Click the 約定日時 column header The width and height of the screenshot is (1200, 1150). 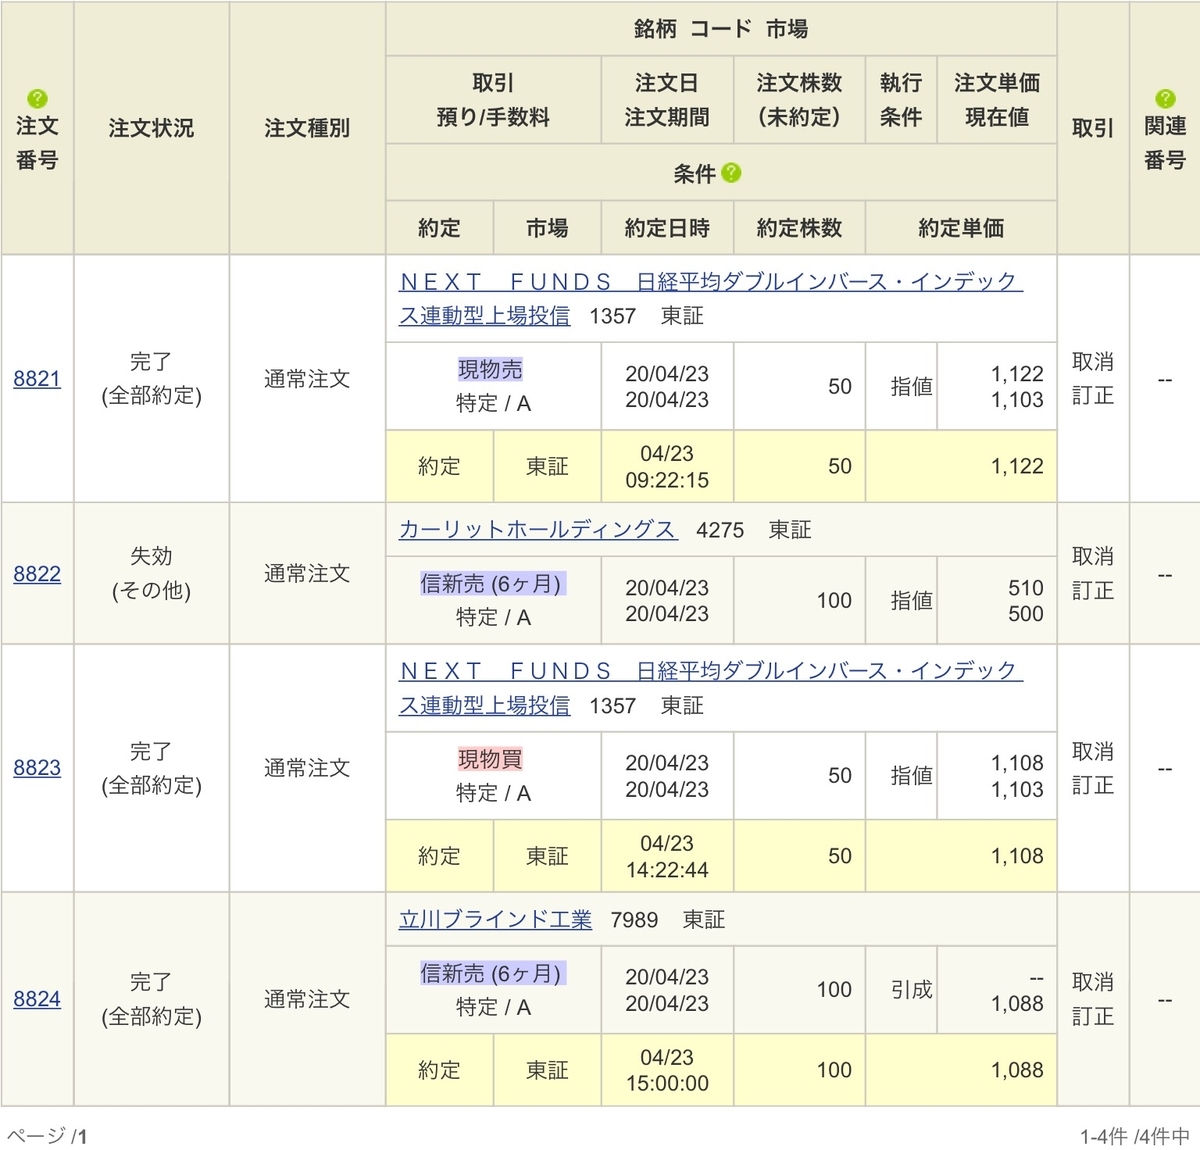point(667,228)
